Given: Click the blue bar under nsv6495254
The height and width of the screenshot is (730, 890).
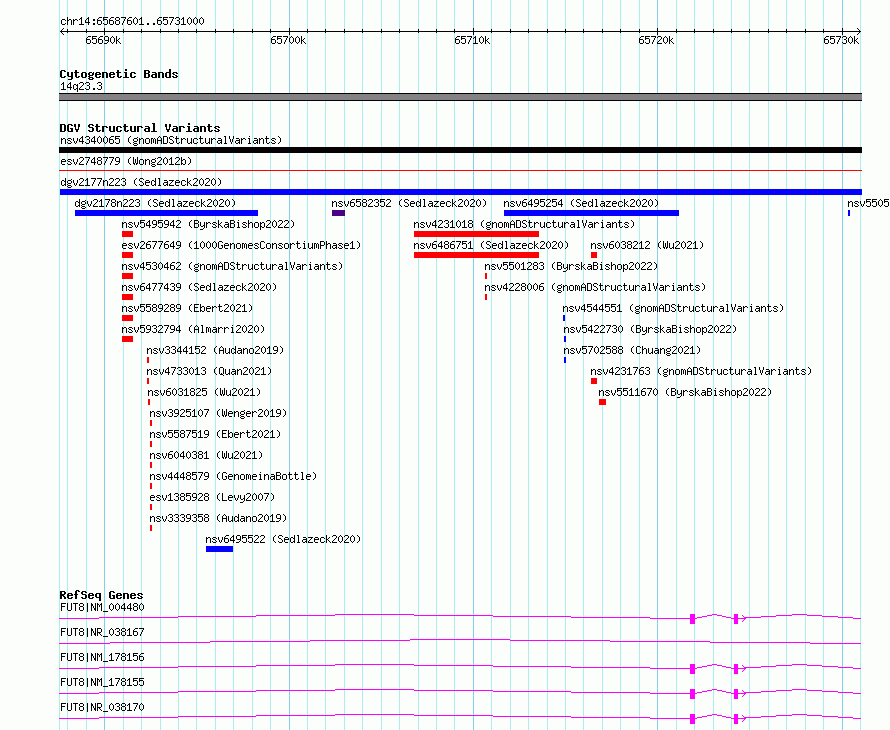Looking at the screenshot, I should 591,213.
